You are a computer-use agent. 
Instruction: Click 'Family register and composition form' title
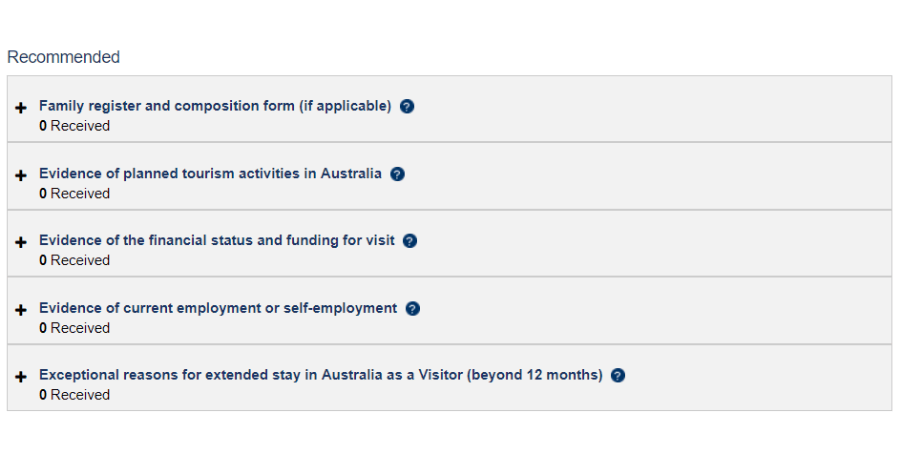[215, 106]
